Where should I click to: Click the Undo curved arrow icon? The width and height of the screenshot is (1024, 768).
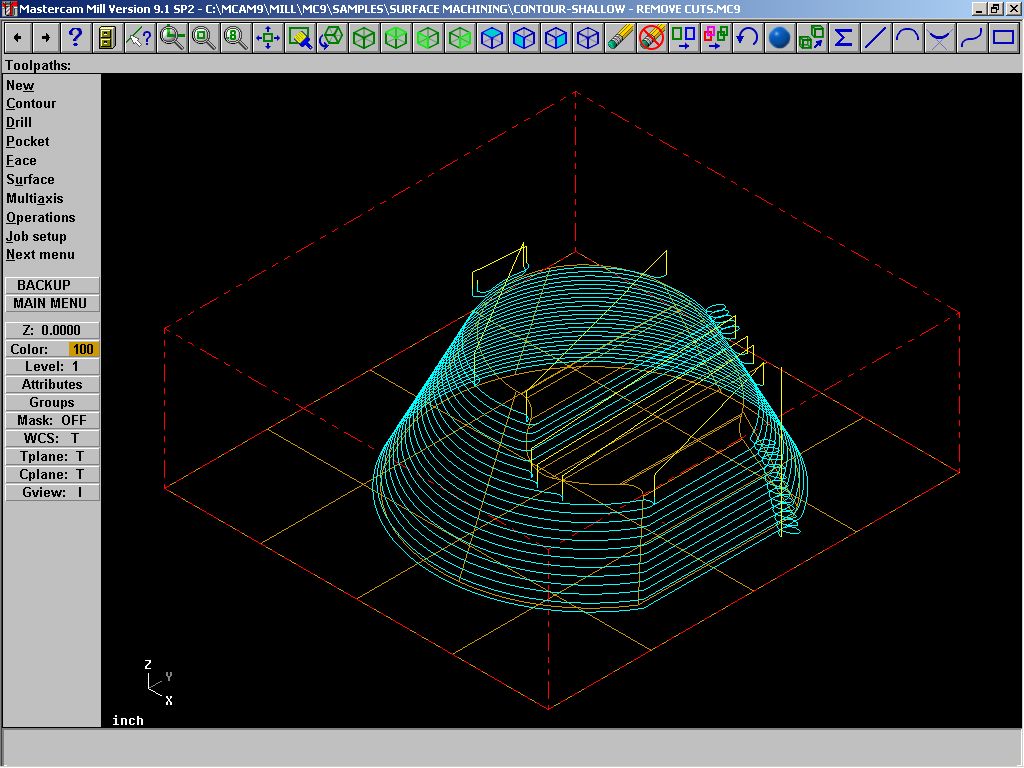click(x=747, y=38)
